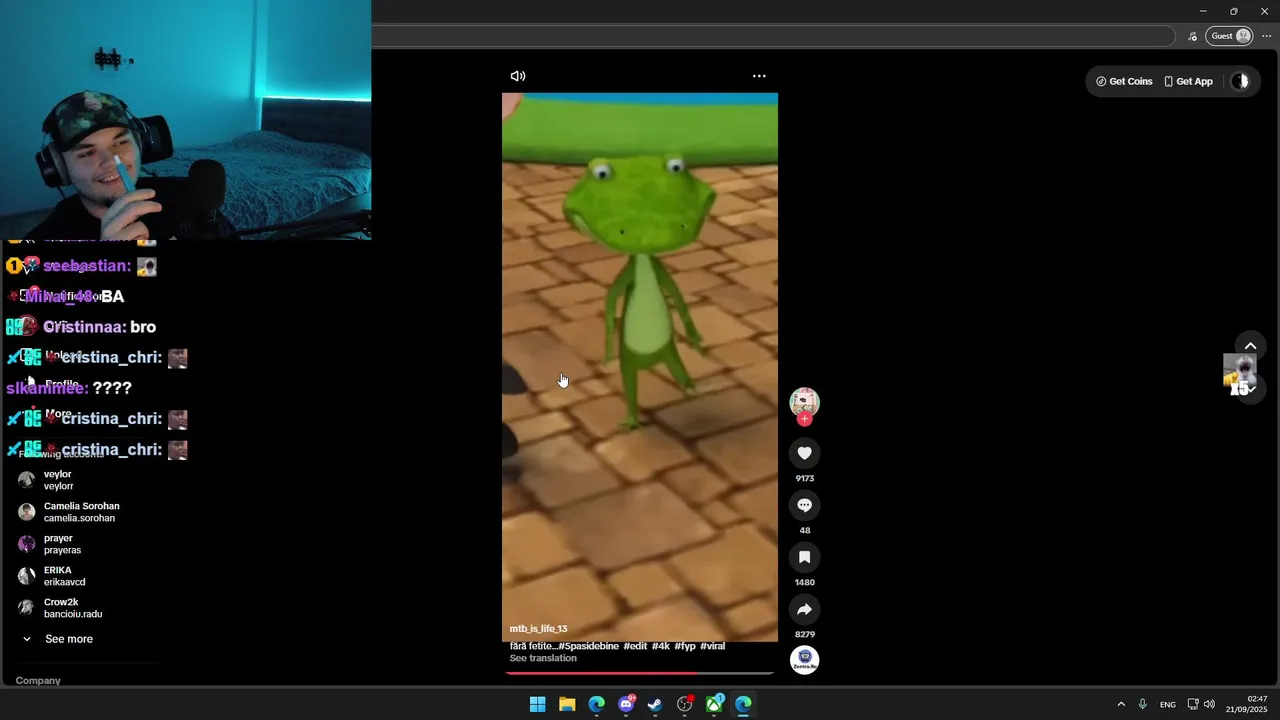Click the #Spasidebine hashtag
Viewport: 1280px width, 720px height.
coord(588,646)
